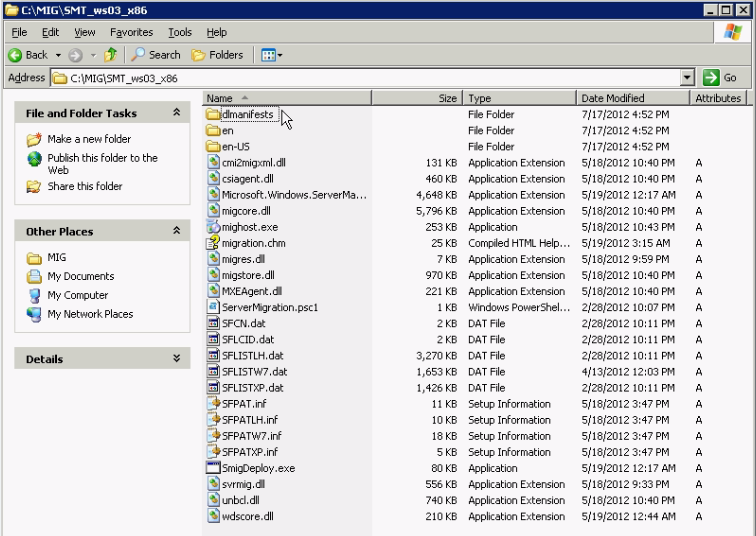Open My Network Places link
Screen dimensions: 756x536
90,314
